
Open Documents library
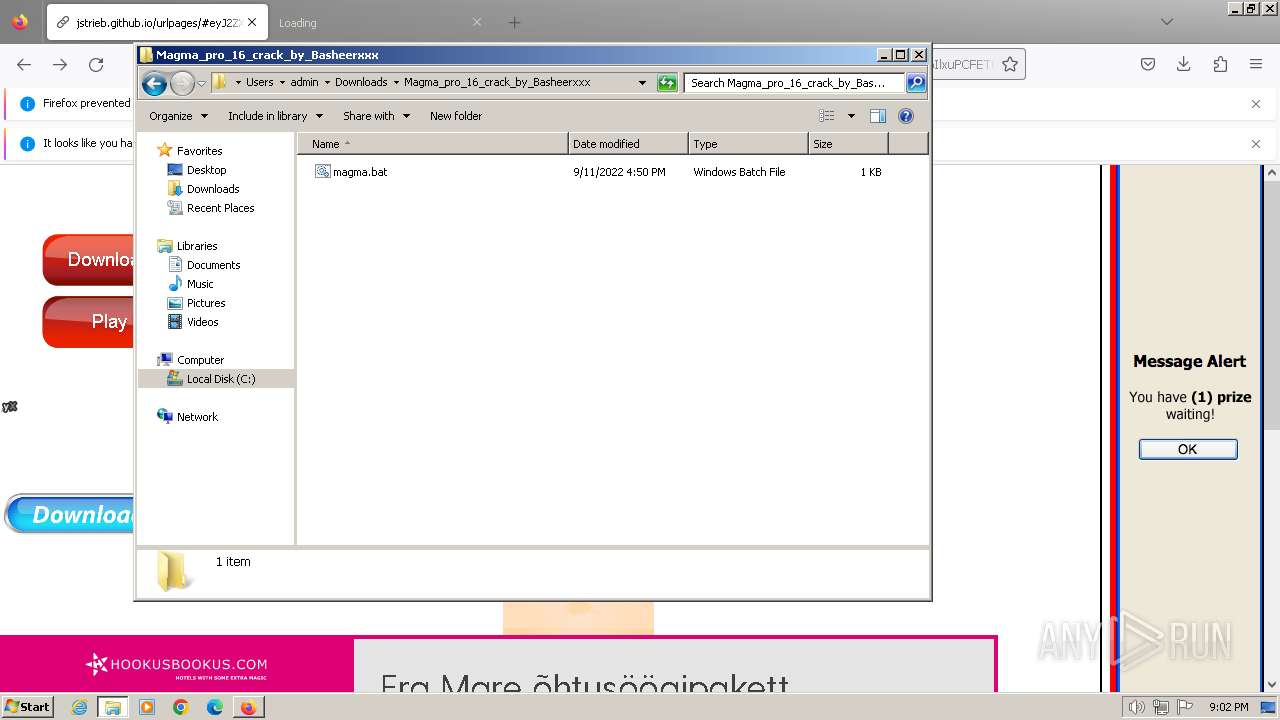click(x=213, y=265)
